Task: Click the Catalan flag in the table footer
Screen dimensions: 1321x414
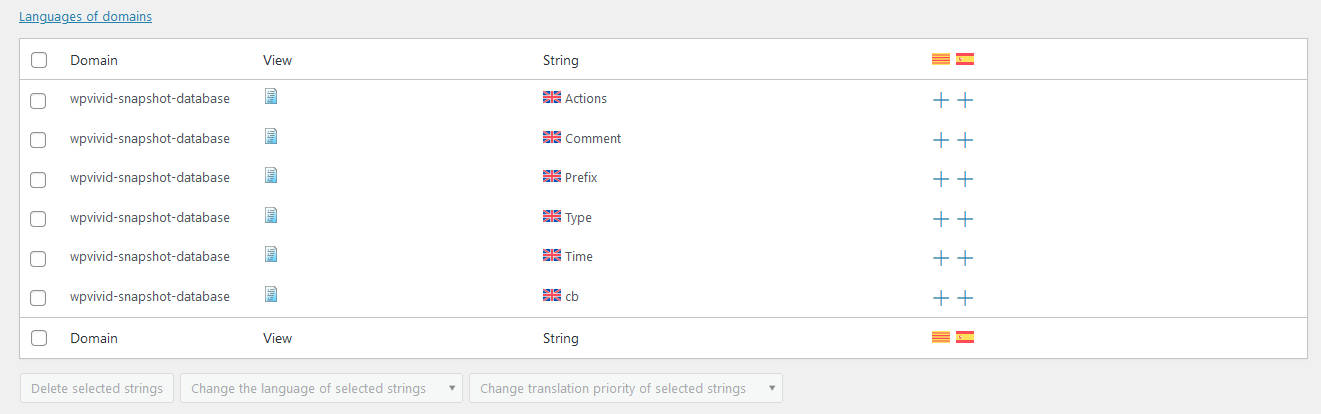Action: pyautogui.click(x=941, y=337)
